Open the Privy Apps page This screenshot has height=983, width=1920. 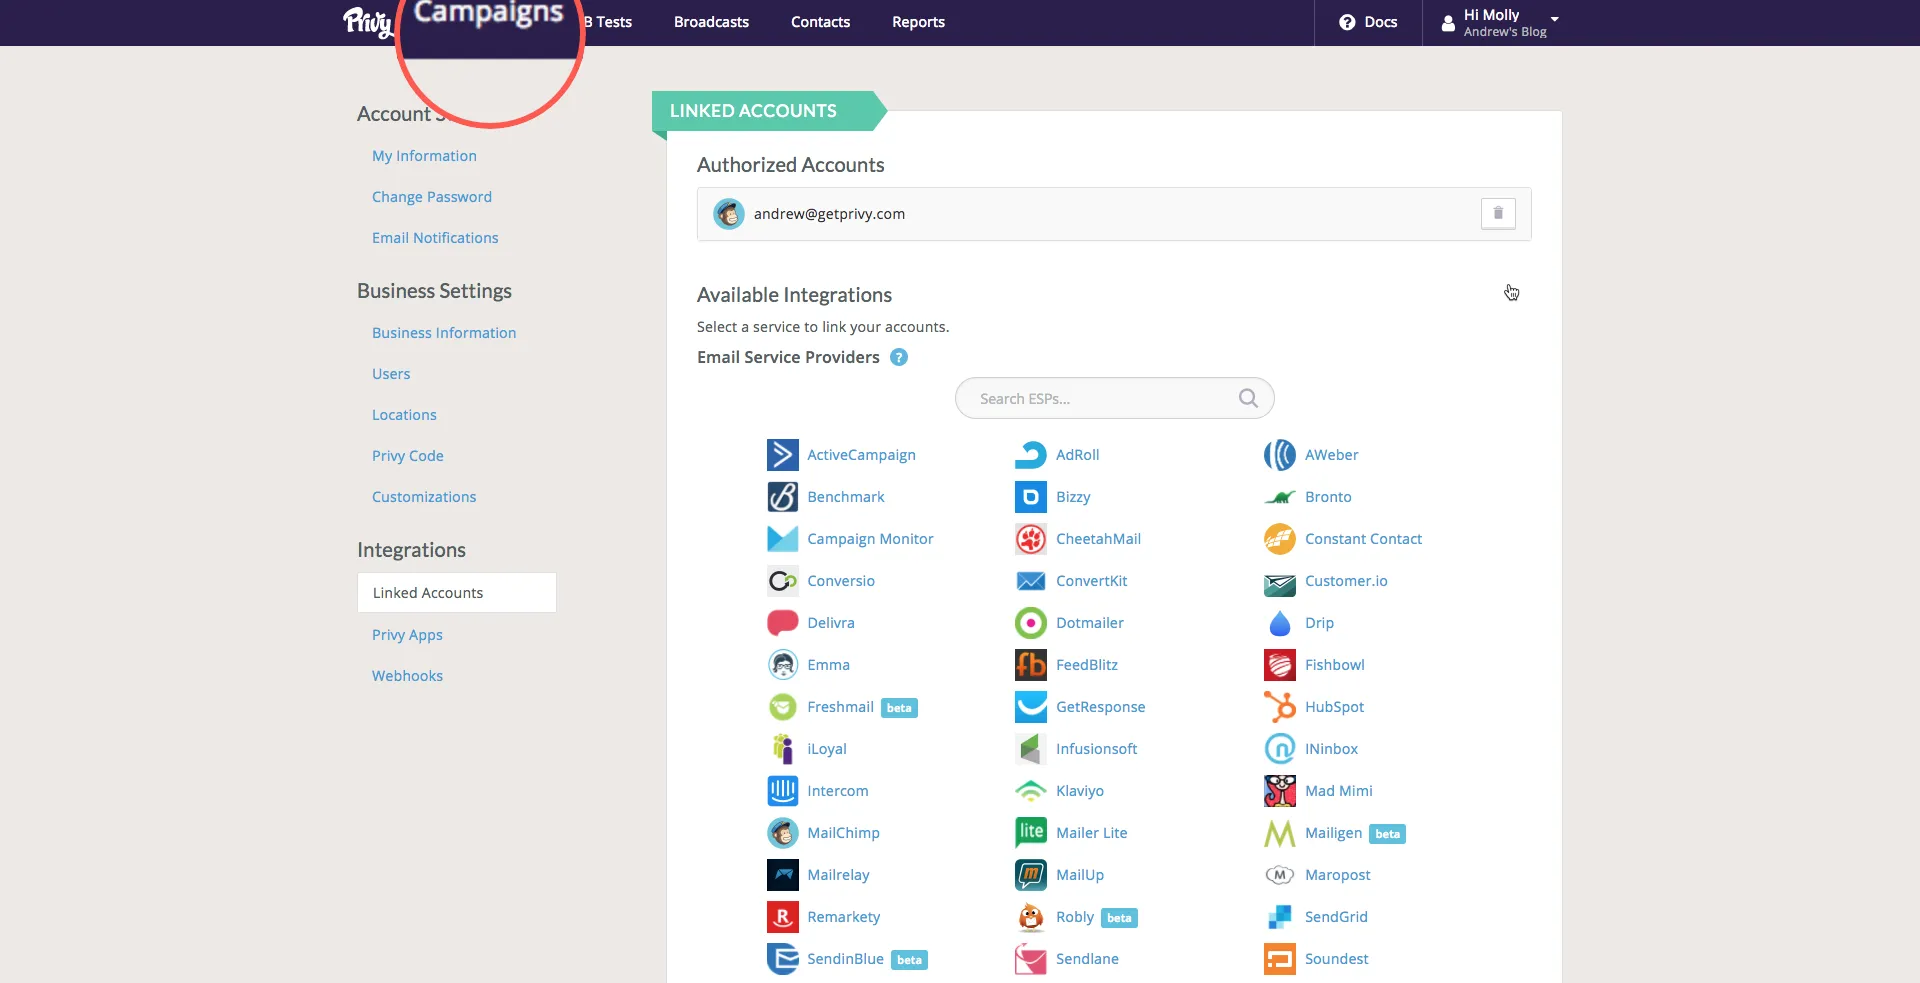click(407, 635)
